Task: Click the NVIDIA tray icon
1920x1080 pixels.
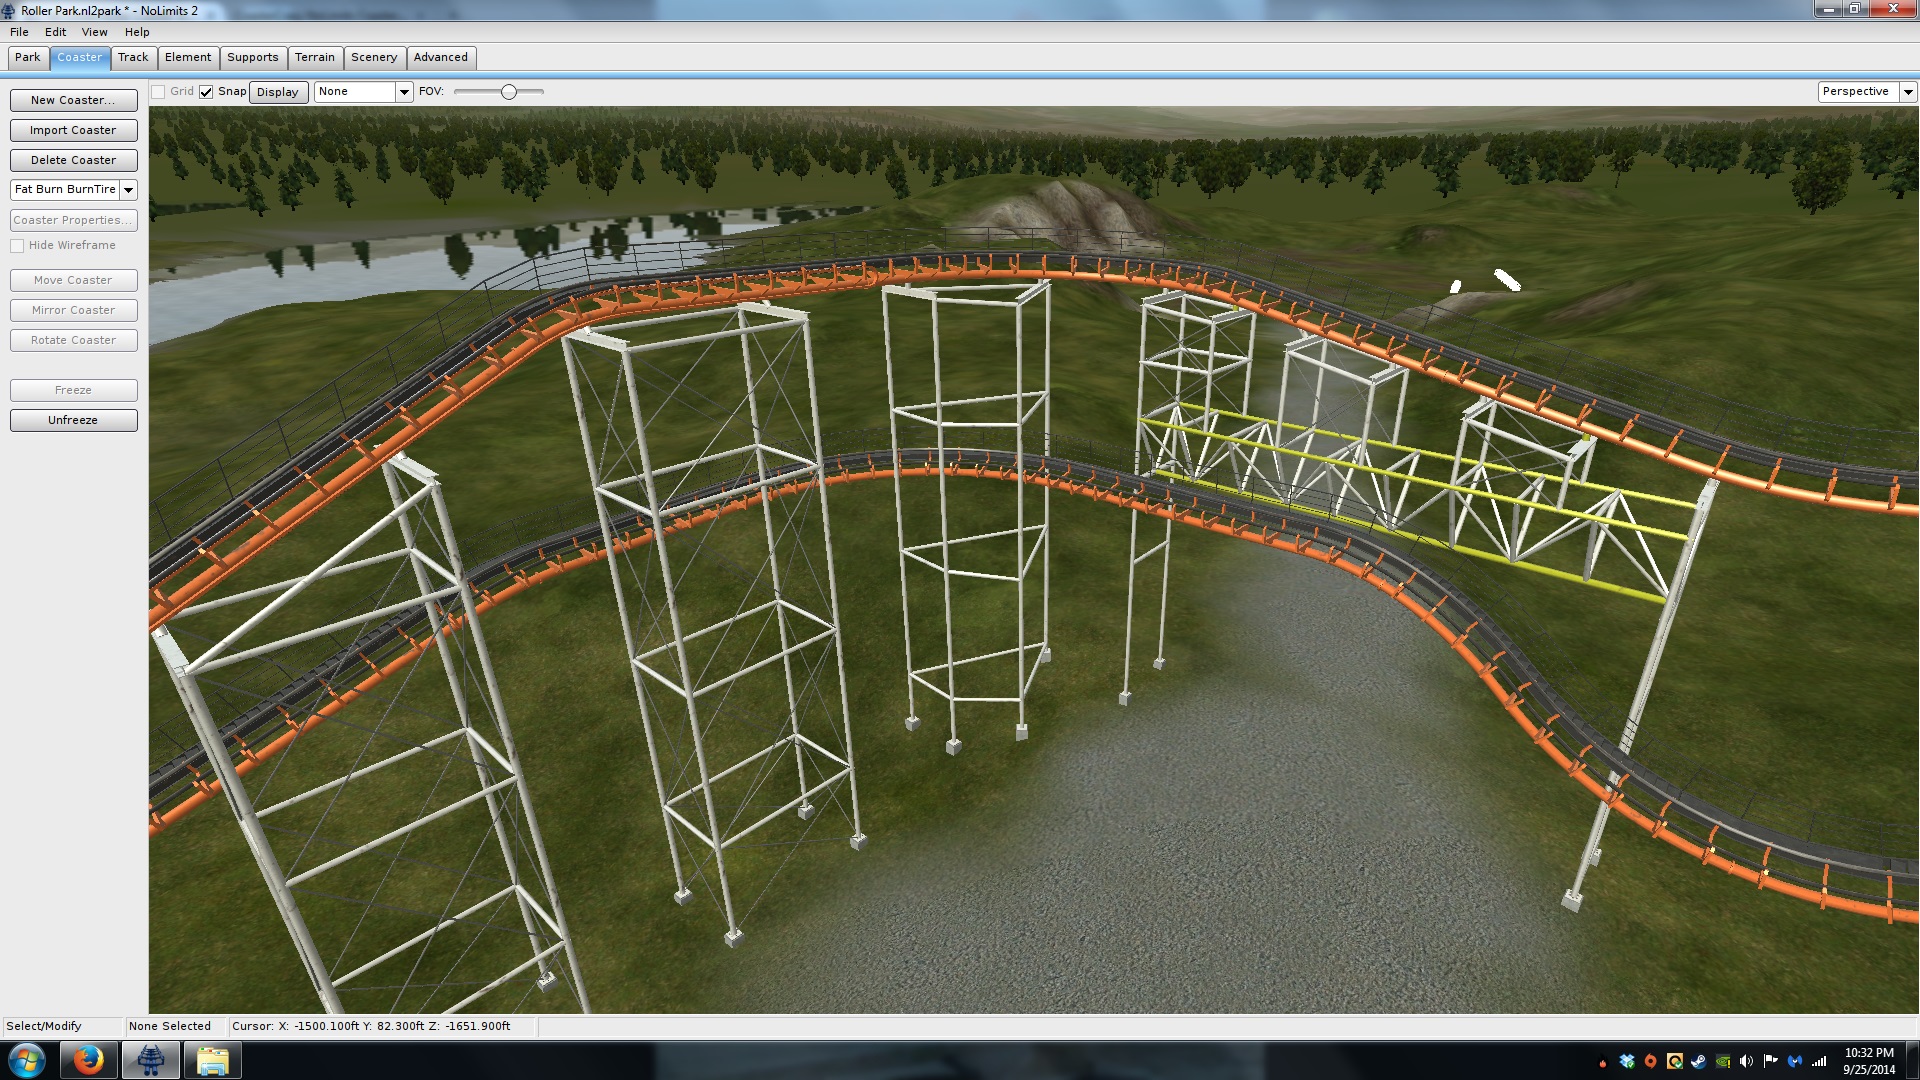Action: pyautogui.click(x=1723, y=1061)
